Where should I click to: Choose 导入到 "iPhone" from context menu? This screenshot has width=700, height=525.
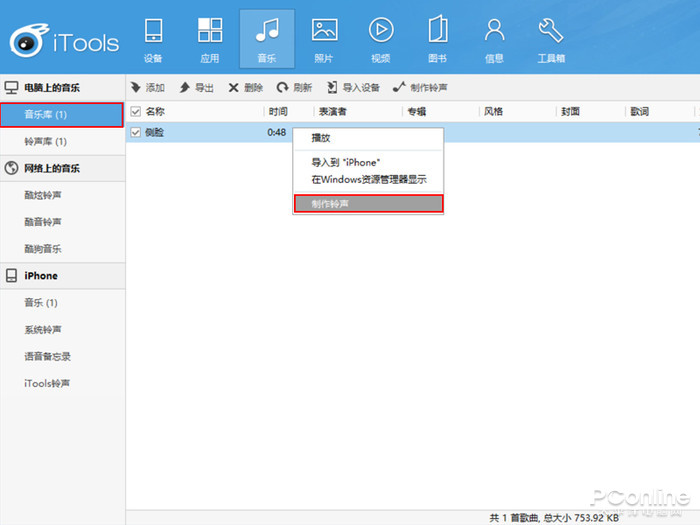pos(368,162)
